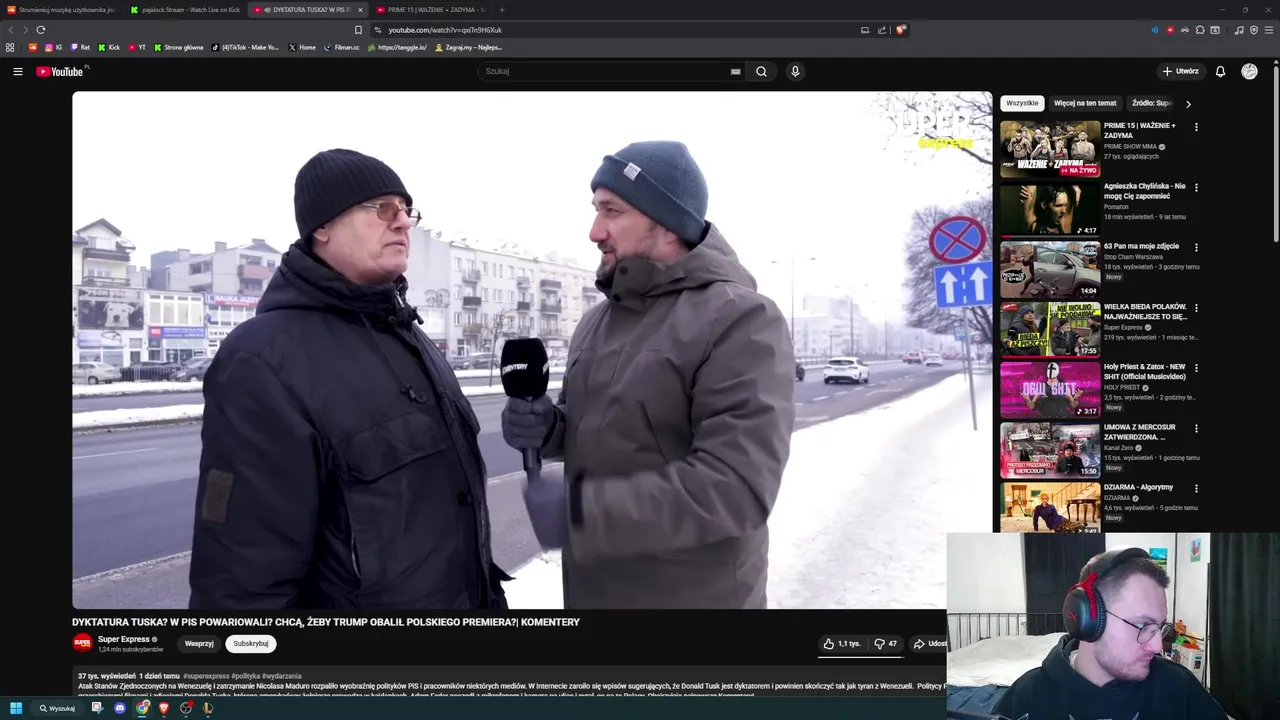Bookmark this page icon
1280x720 pixels.
(358, 30)
